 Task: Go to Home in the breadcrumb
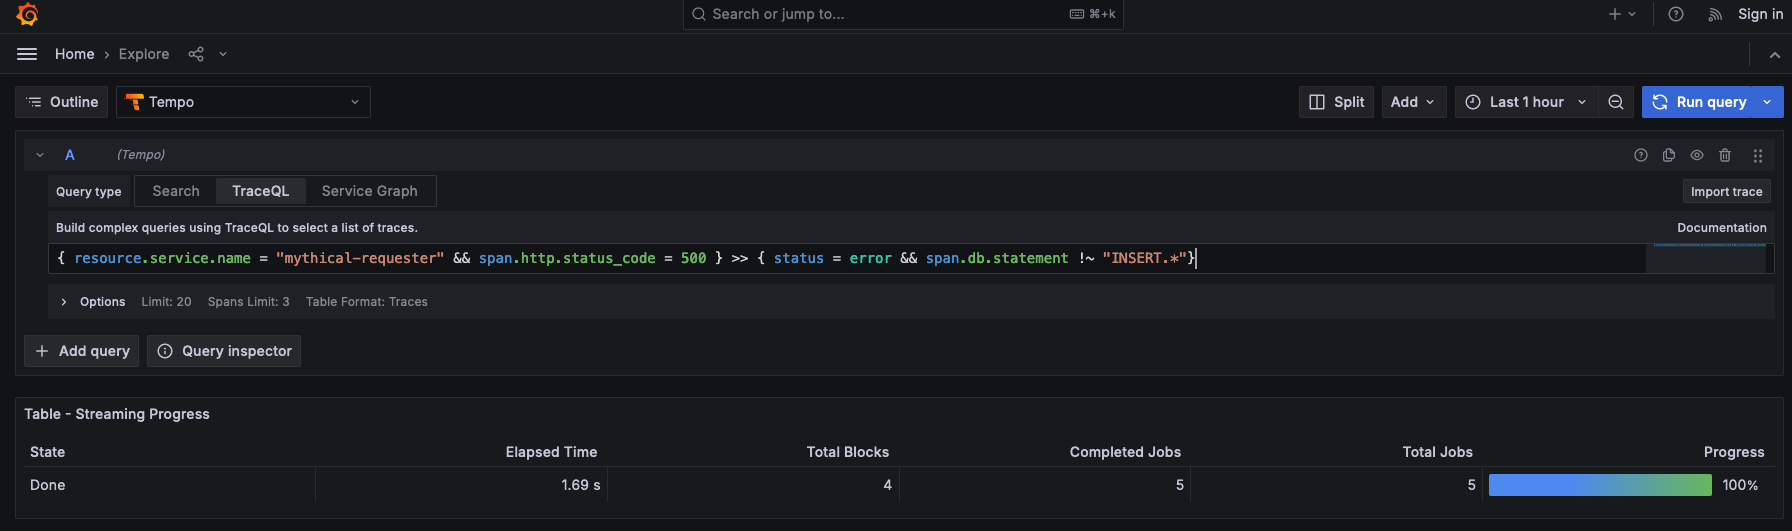click(74, 54)
